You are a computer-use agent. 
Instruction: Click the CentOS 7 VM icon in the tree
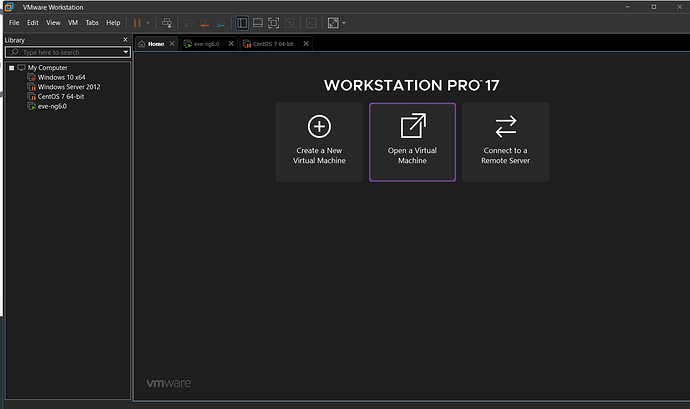pos(31,97)
